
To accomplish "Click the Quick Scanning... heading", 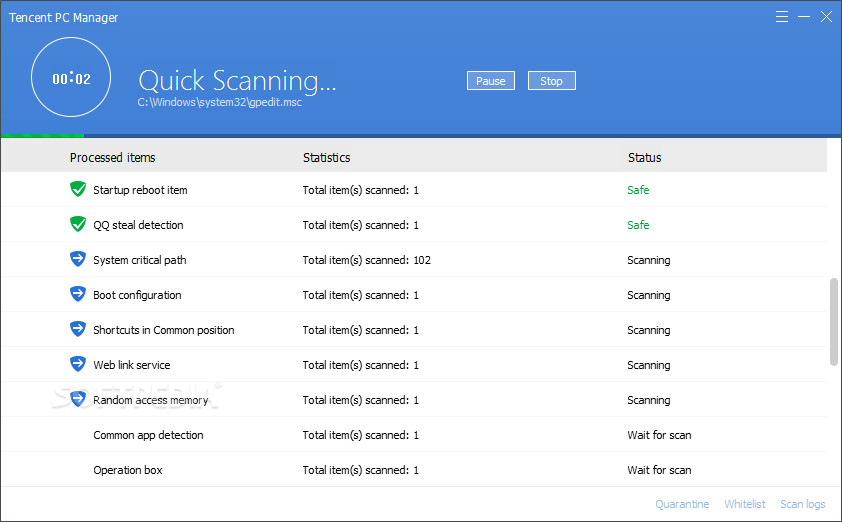I will tap(237, 81).
